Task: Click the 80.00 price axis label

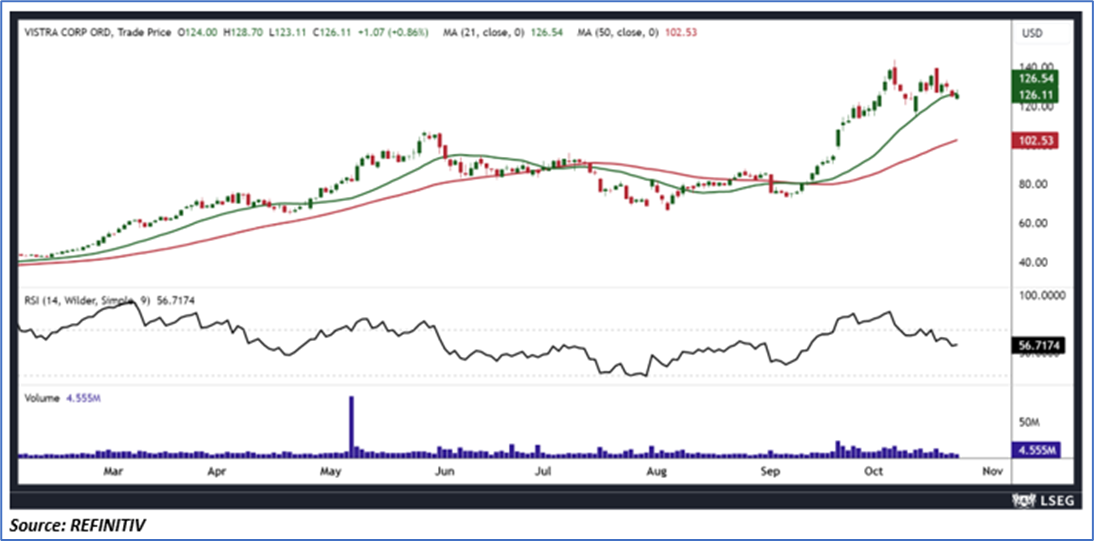Action: point(1032,184)
